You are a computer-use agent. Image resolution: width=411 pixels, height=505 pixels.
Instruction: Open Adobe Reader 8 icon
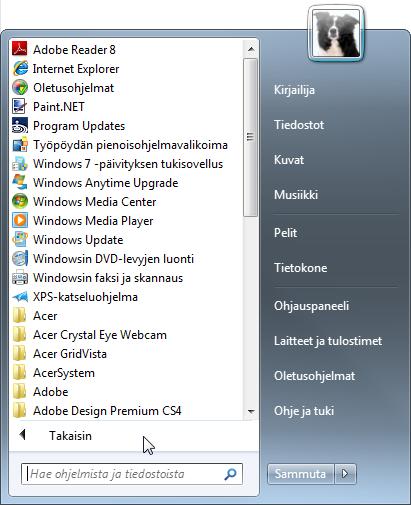pyautogui.click(x=19, y=49)
